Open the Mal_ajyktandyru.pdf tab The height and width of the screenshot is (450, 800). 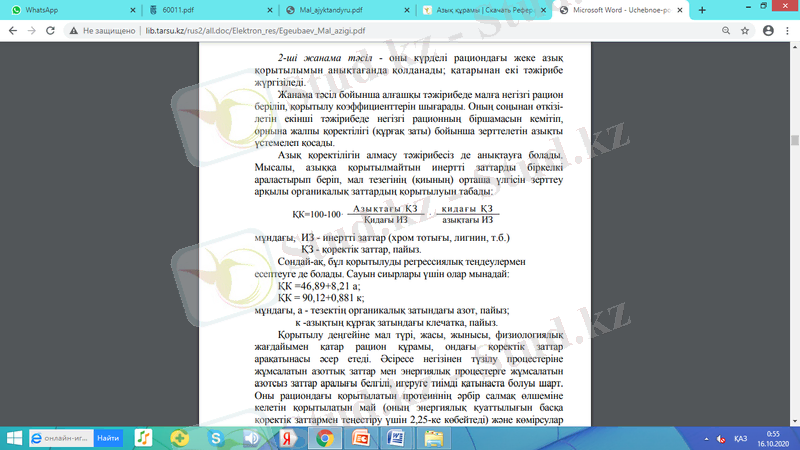(x=345, y=10)
